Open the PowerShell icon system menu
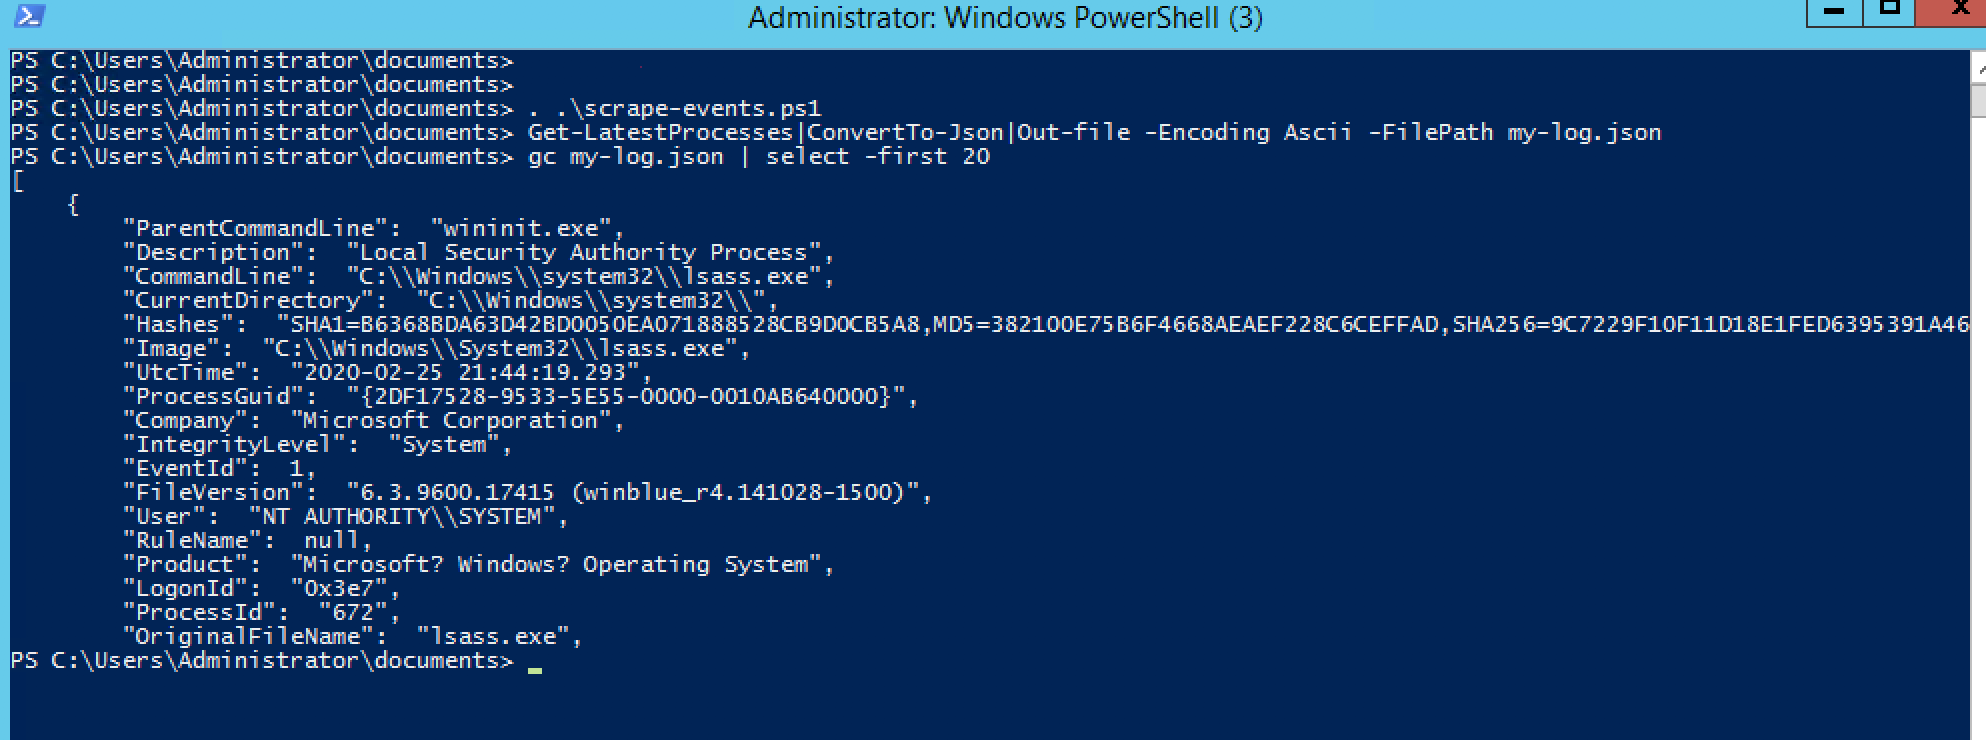 [x=30, y=16]
